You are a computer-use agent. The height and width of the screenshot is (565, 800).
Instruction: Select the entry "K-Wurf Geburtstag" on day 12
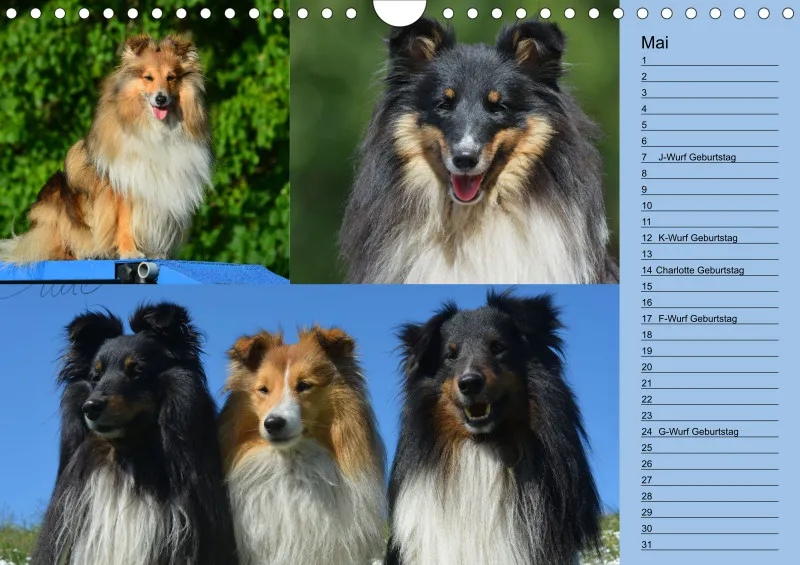(x=697, y=238)
